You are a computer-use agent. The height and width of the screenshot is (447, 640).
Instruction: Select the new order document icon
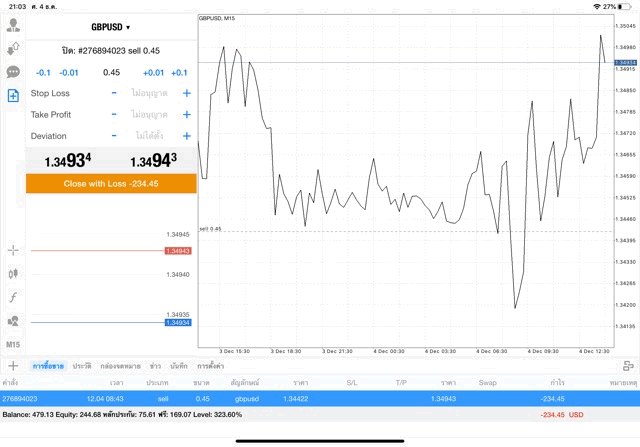pyautogui.click(x=13, y=96)
